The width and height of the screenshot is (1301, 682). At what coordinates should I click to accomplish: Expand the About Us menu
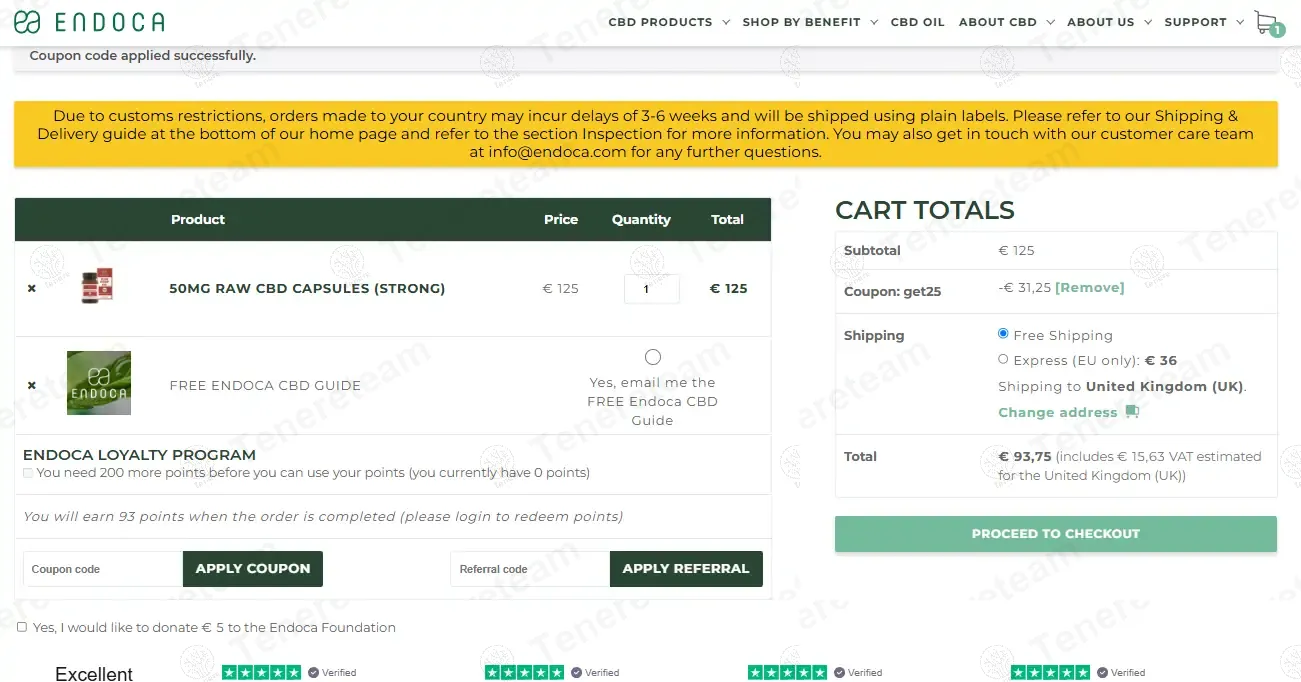[1109, 22]
